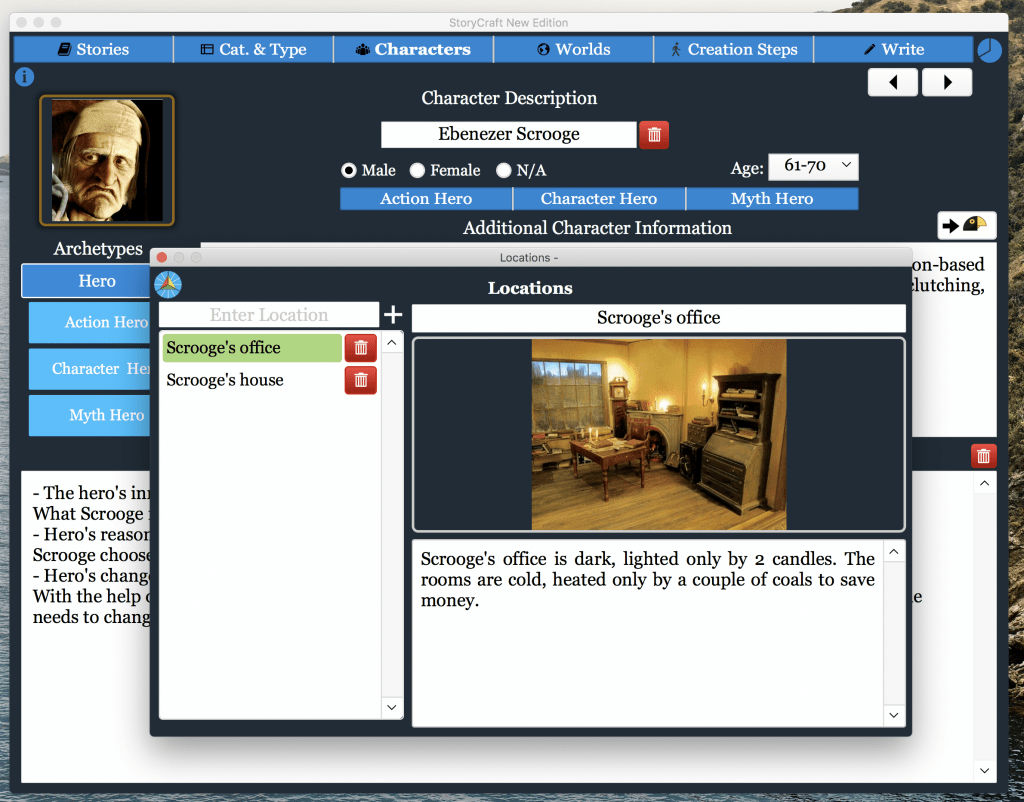
Task: Add a new location with plus icon
Action: [392, 315]
